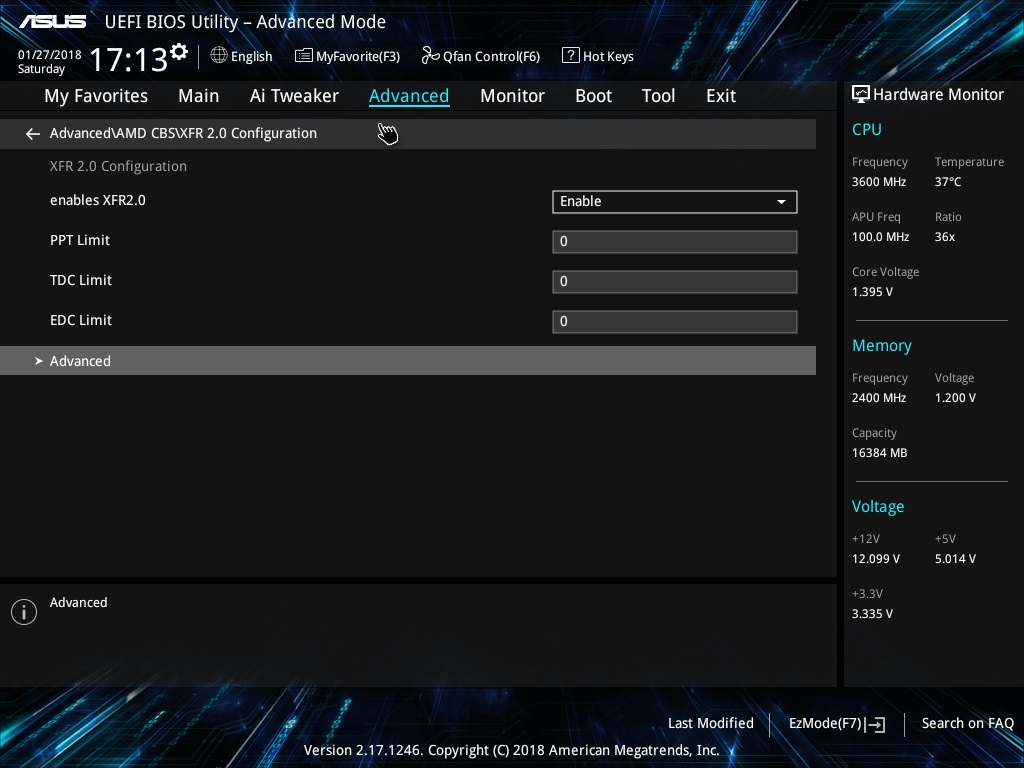Viewport: 1024px width, 768px height.
Task: Select the Advanced tab
Action: click(x=409, y=96)
